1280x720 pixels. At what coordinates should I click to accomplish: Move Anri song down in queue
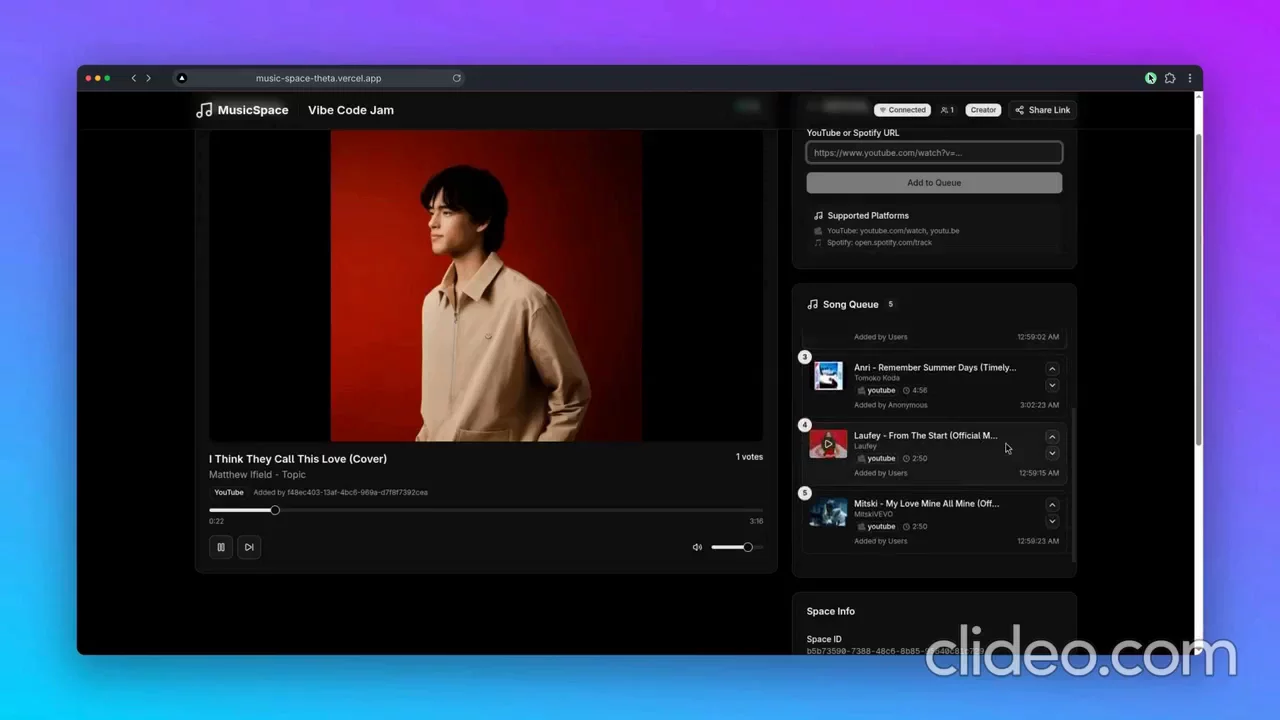click(1052, 385)
